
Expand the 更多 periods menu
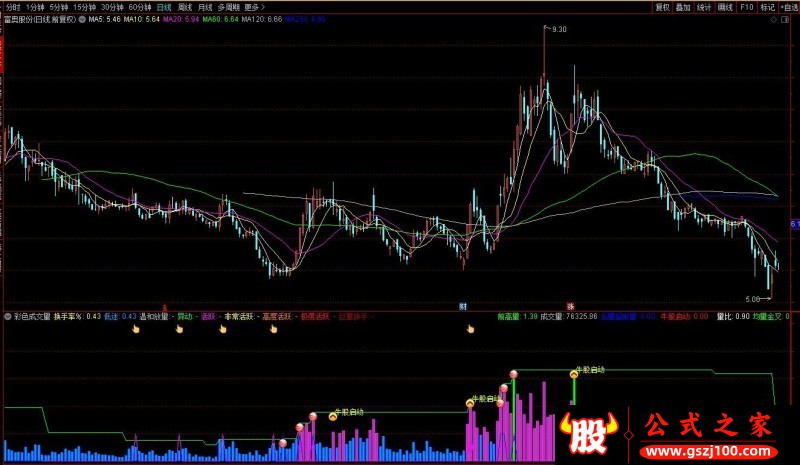[255, 7]
